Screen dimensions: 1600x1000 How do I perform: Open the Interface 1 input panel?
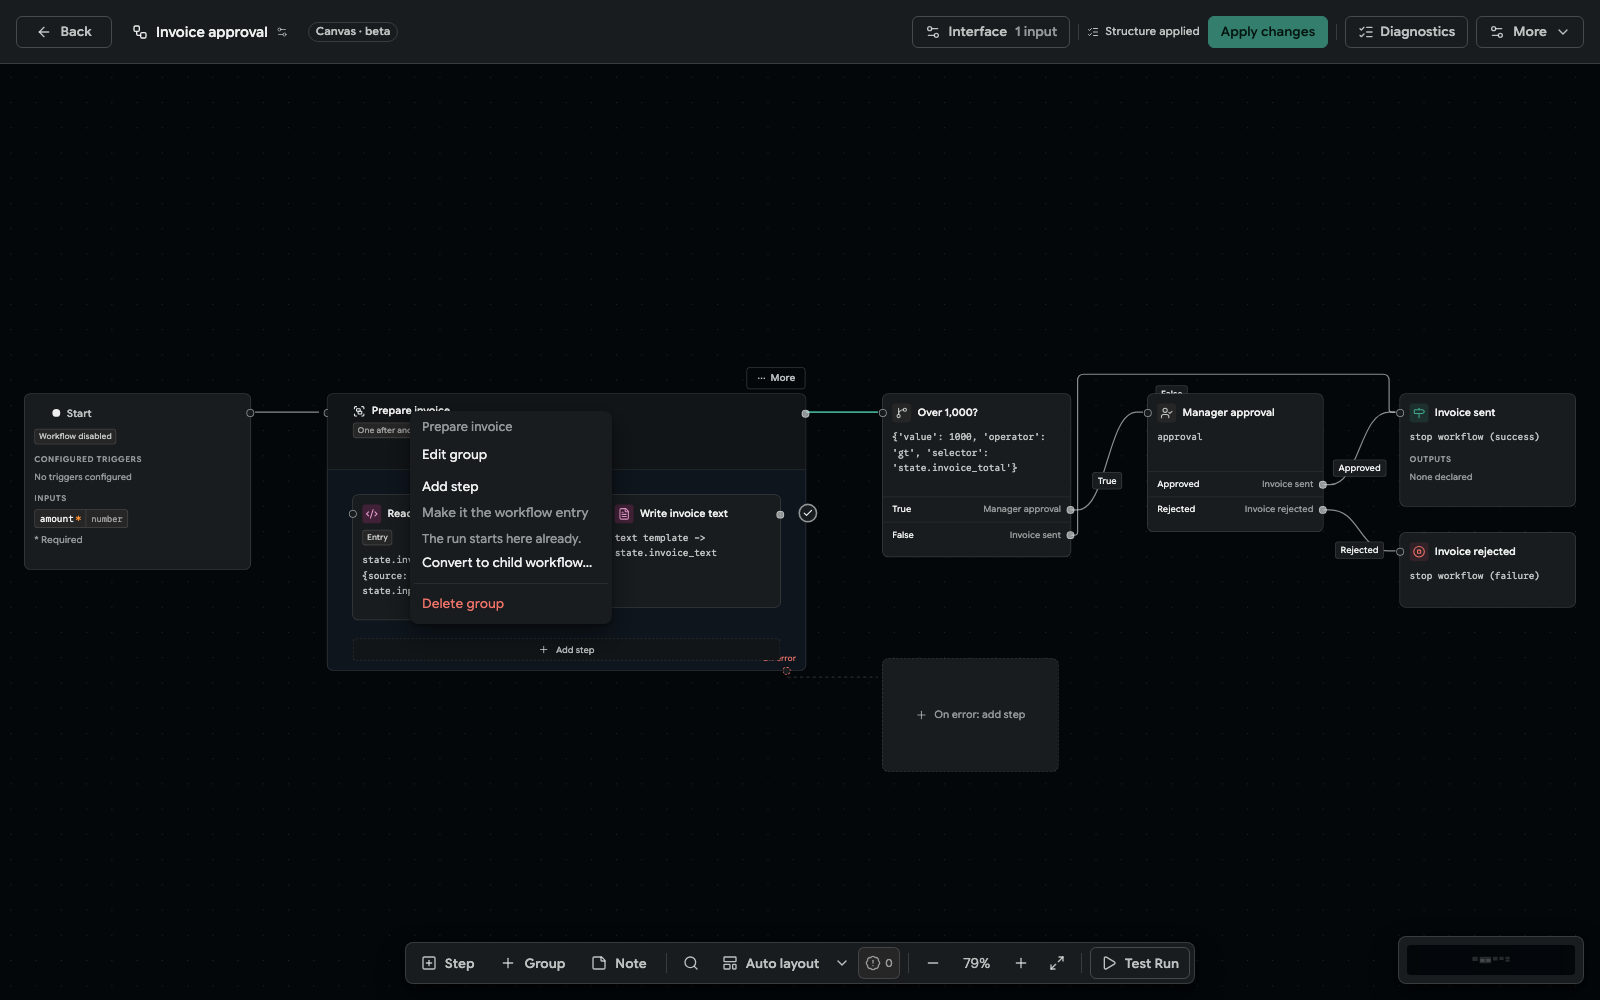pyautogui.click(x=991, y=32)
